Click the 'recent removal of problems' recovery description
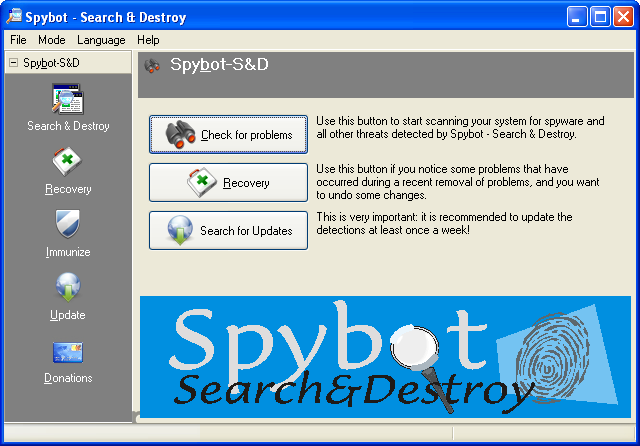This screenshot has width=640, height=446. tap(458, 182)
